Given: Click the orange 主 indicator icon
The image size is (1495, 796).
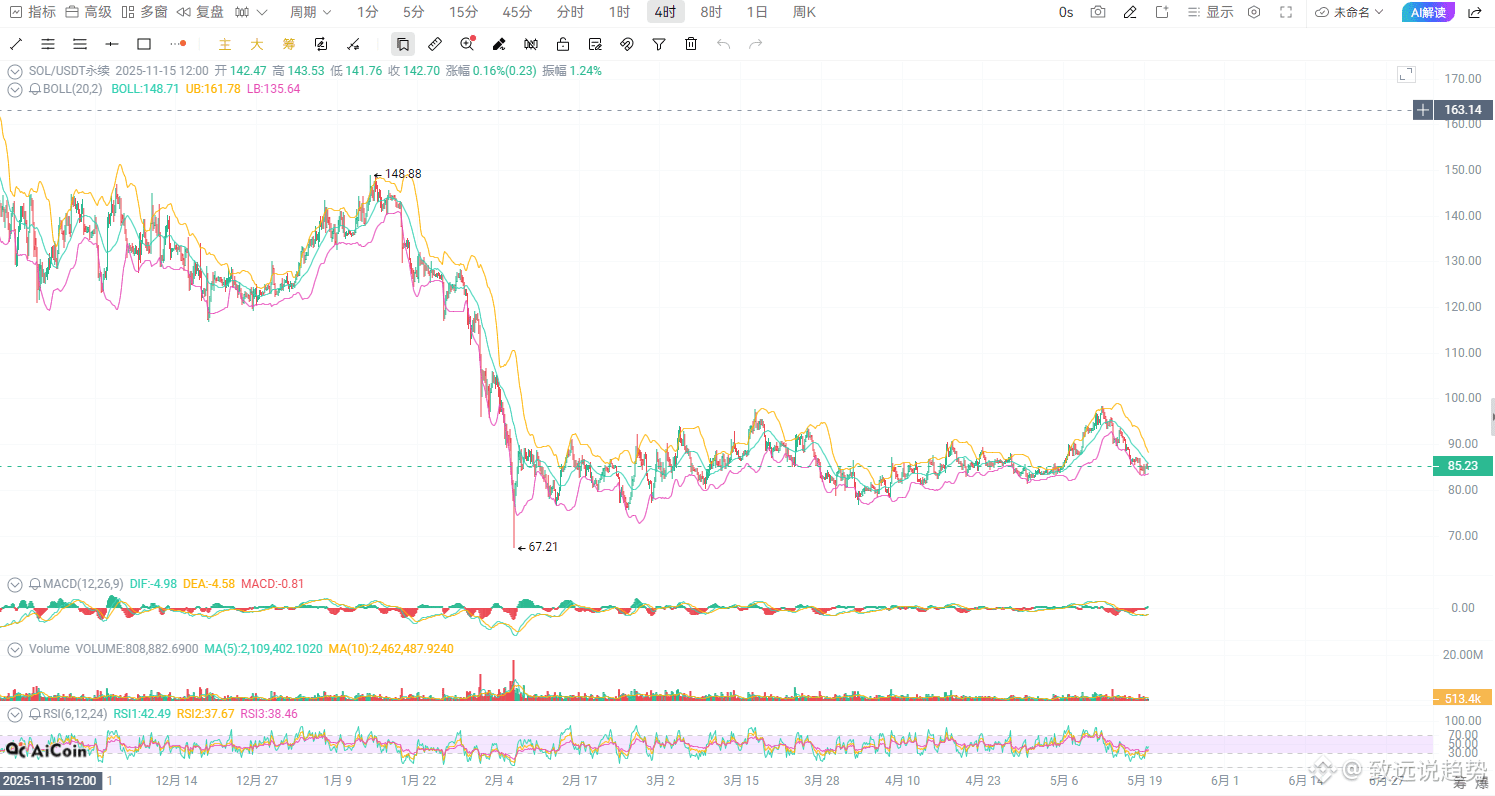Looking at the screenshot, I should click(x=225, y=44).
